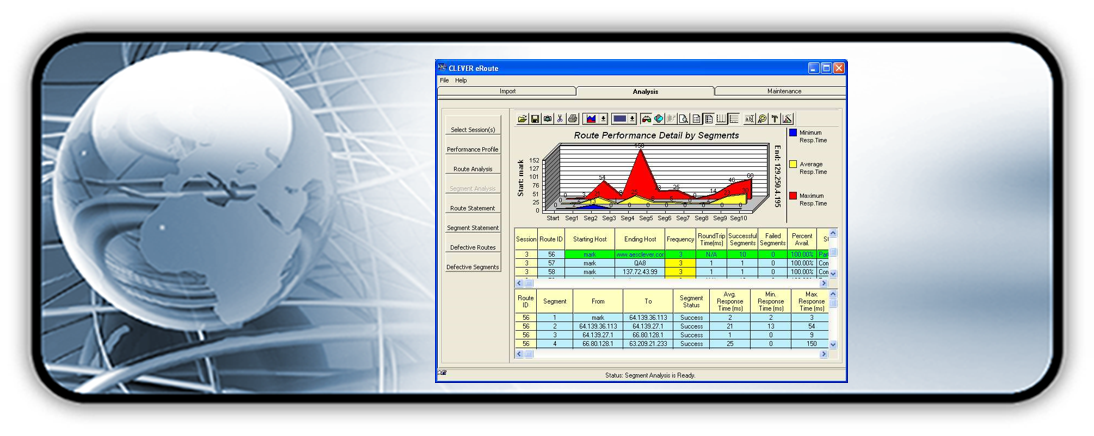
Task: Open the chart type dropdown arrow
Action: point(604,119)
